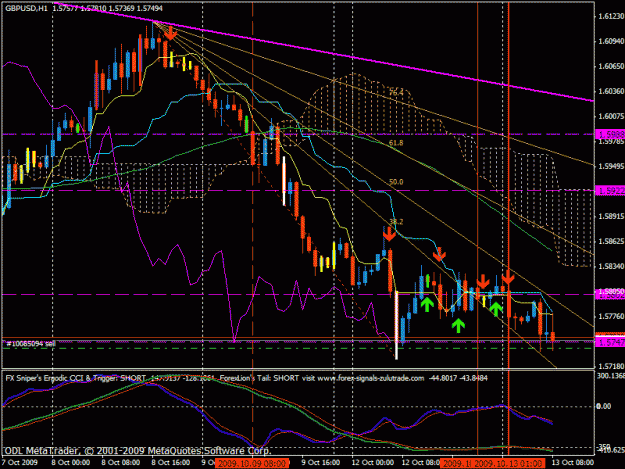Click the 7 Oct 2009 time axis label
This screenshot has width=625, height=469.
[19, 462]
